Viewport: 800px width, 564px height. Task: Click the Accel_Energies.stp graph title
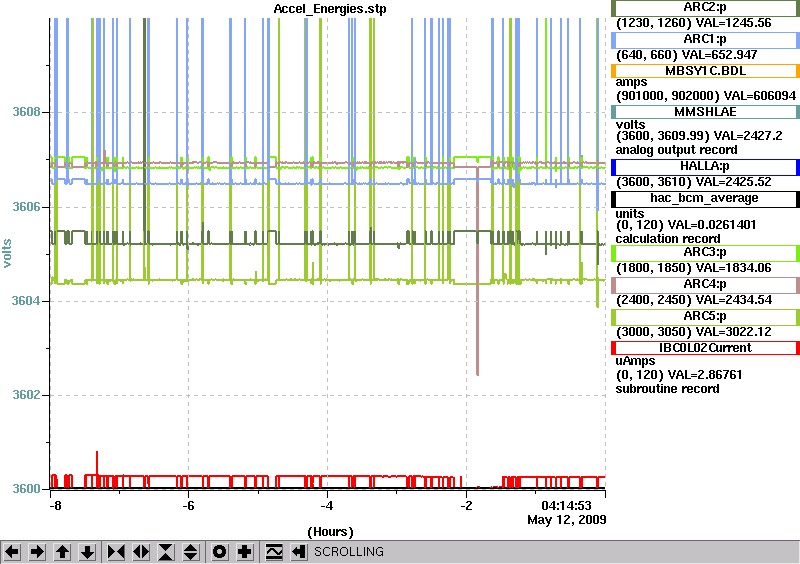330,9
